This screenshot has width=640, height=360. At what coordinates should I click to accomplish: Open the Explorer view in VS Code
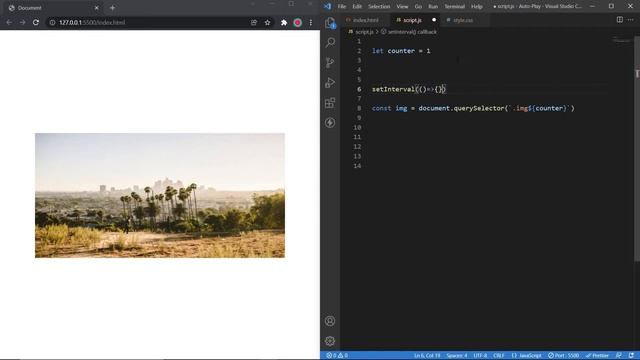(330, 23)
